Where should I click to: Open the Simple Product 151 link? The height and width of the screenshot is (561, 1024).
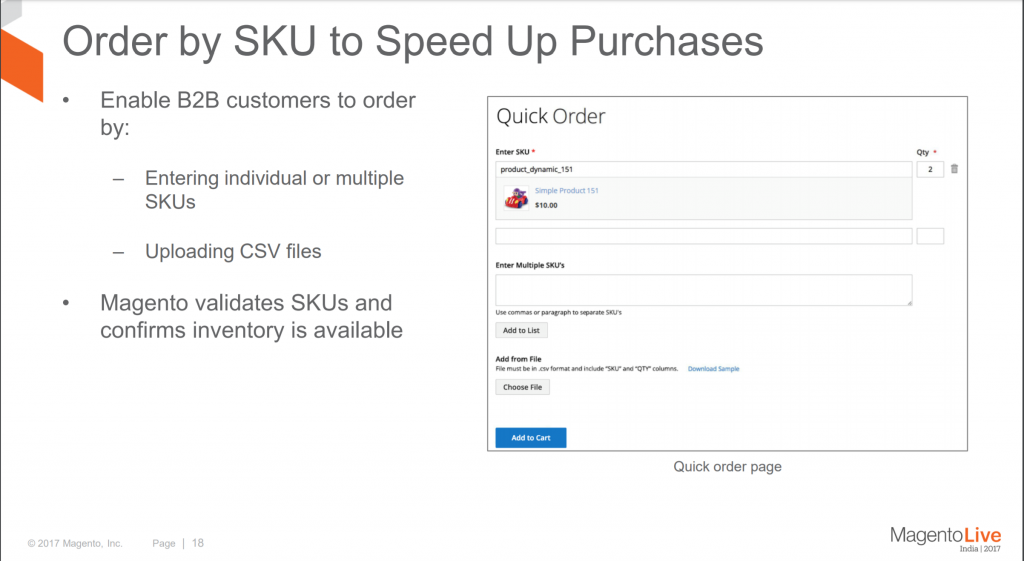[x=566, y=190]
